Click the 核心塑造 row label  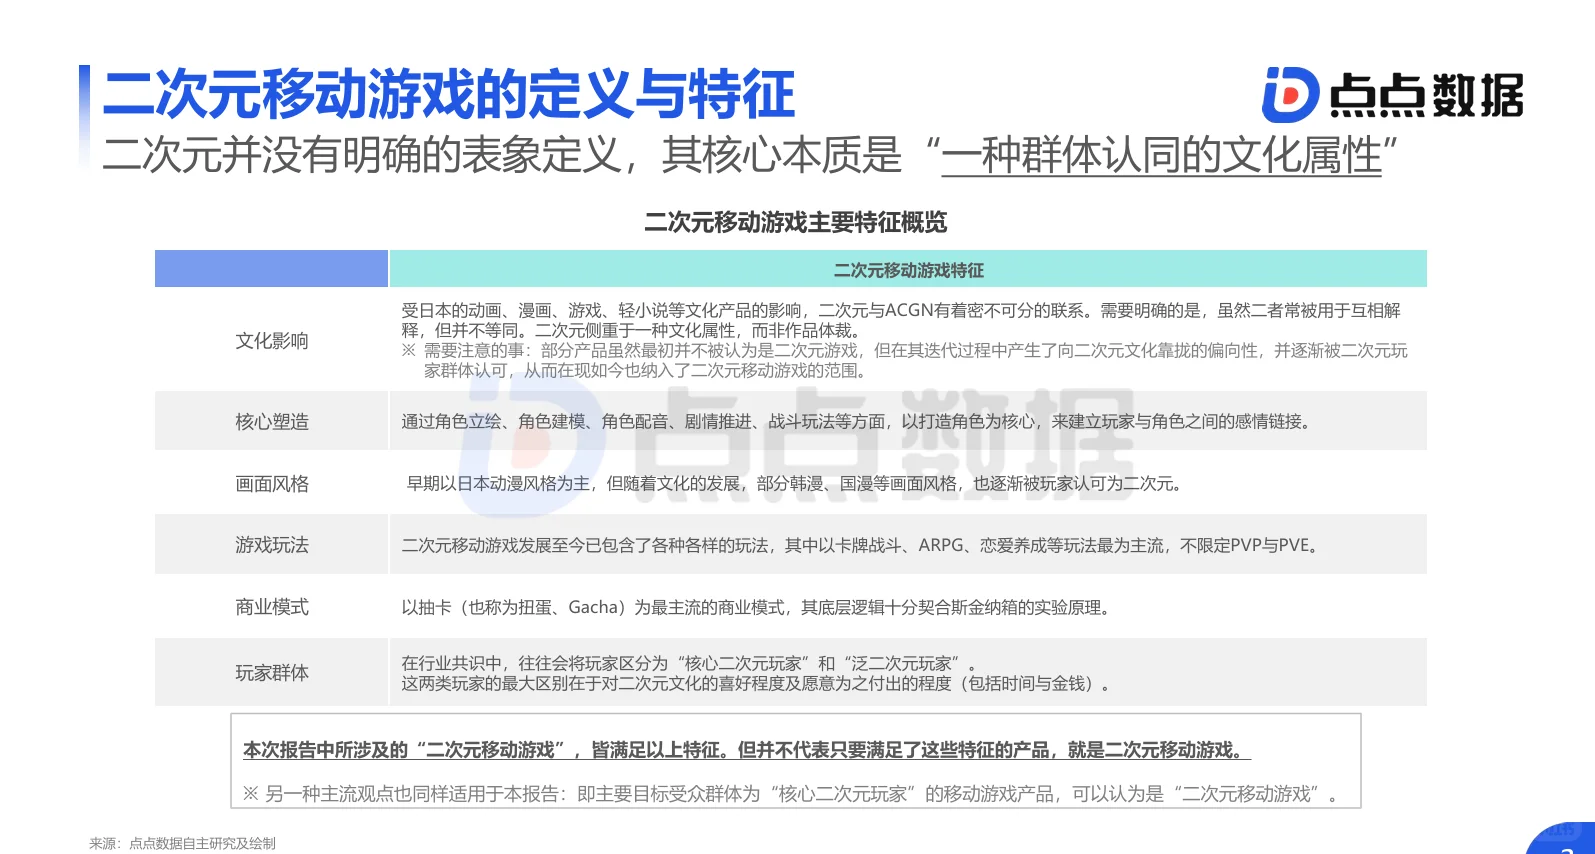click(272, 422)
